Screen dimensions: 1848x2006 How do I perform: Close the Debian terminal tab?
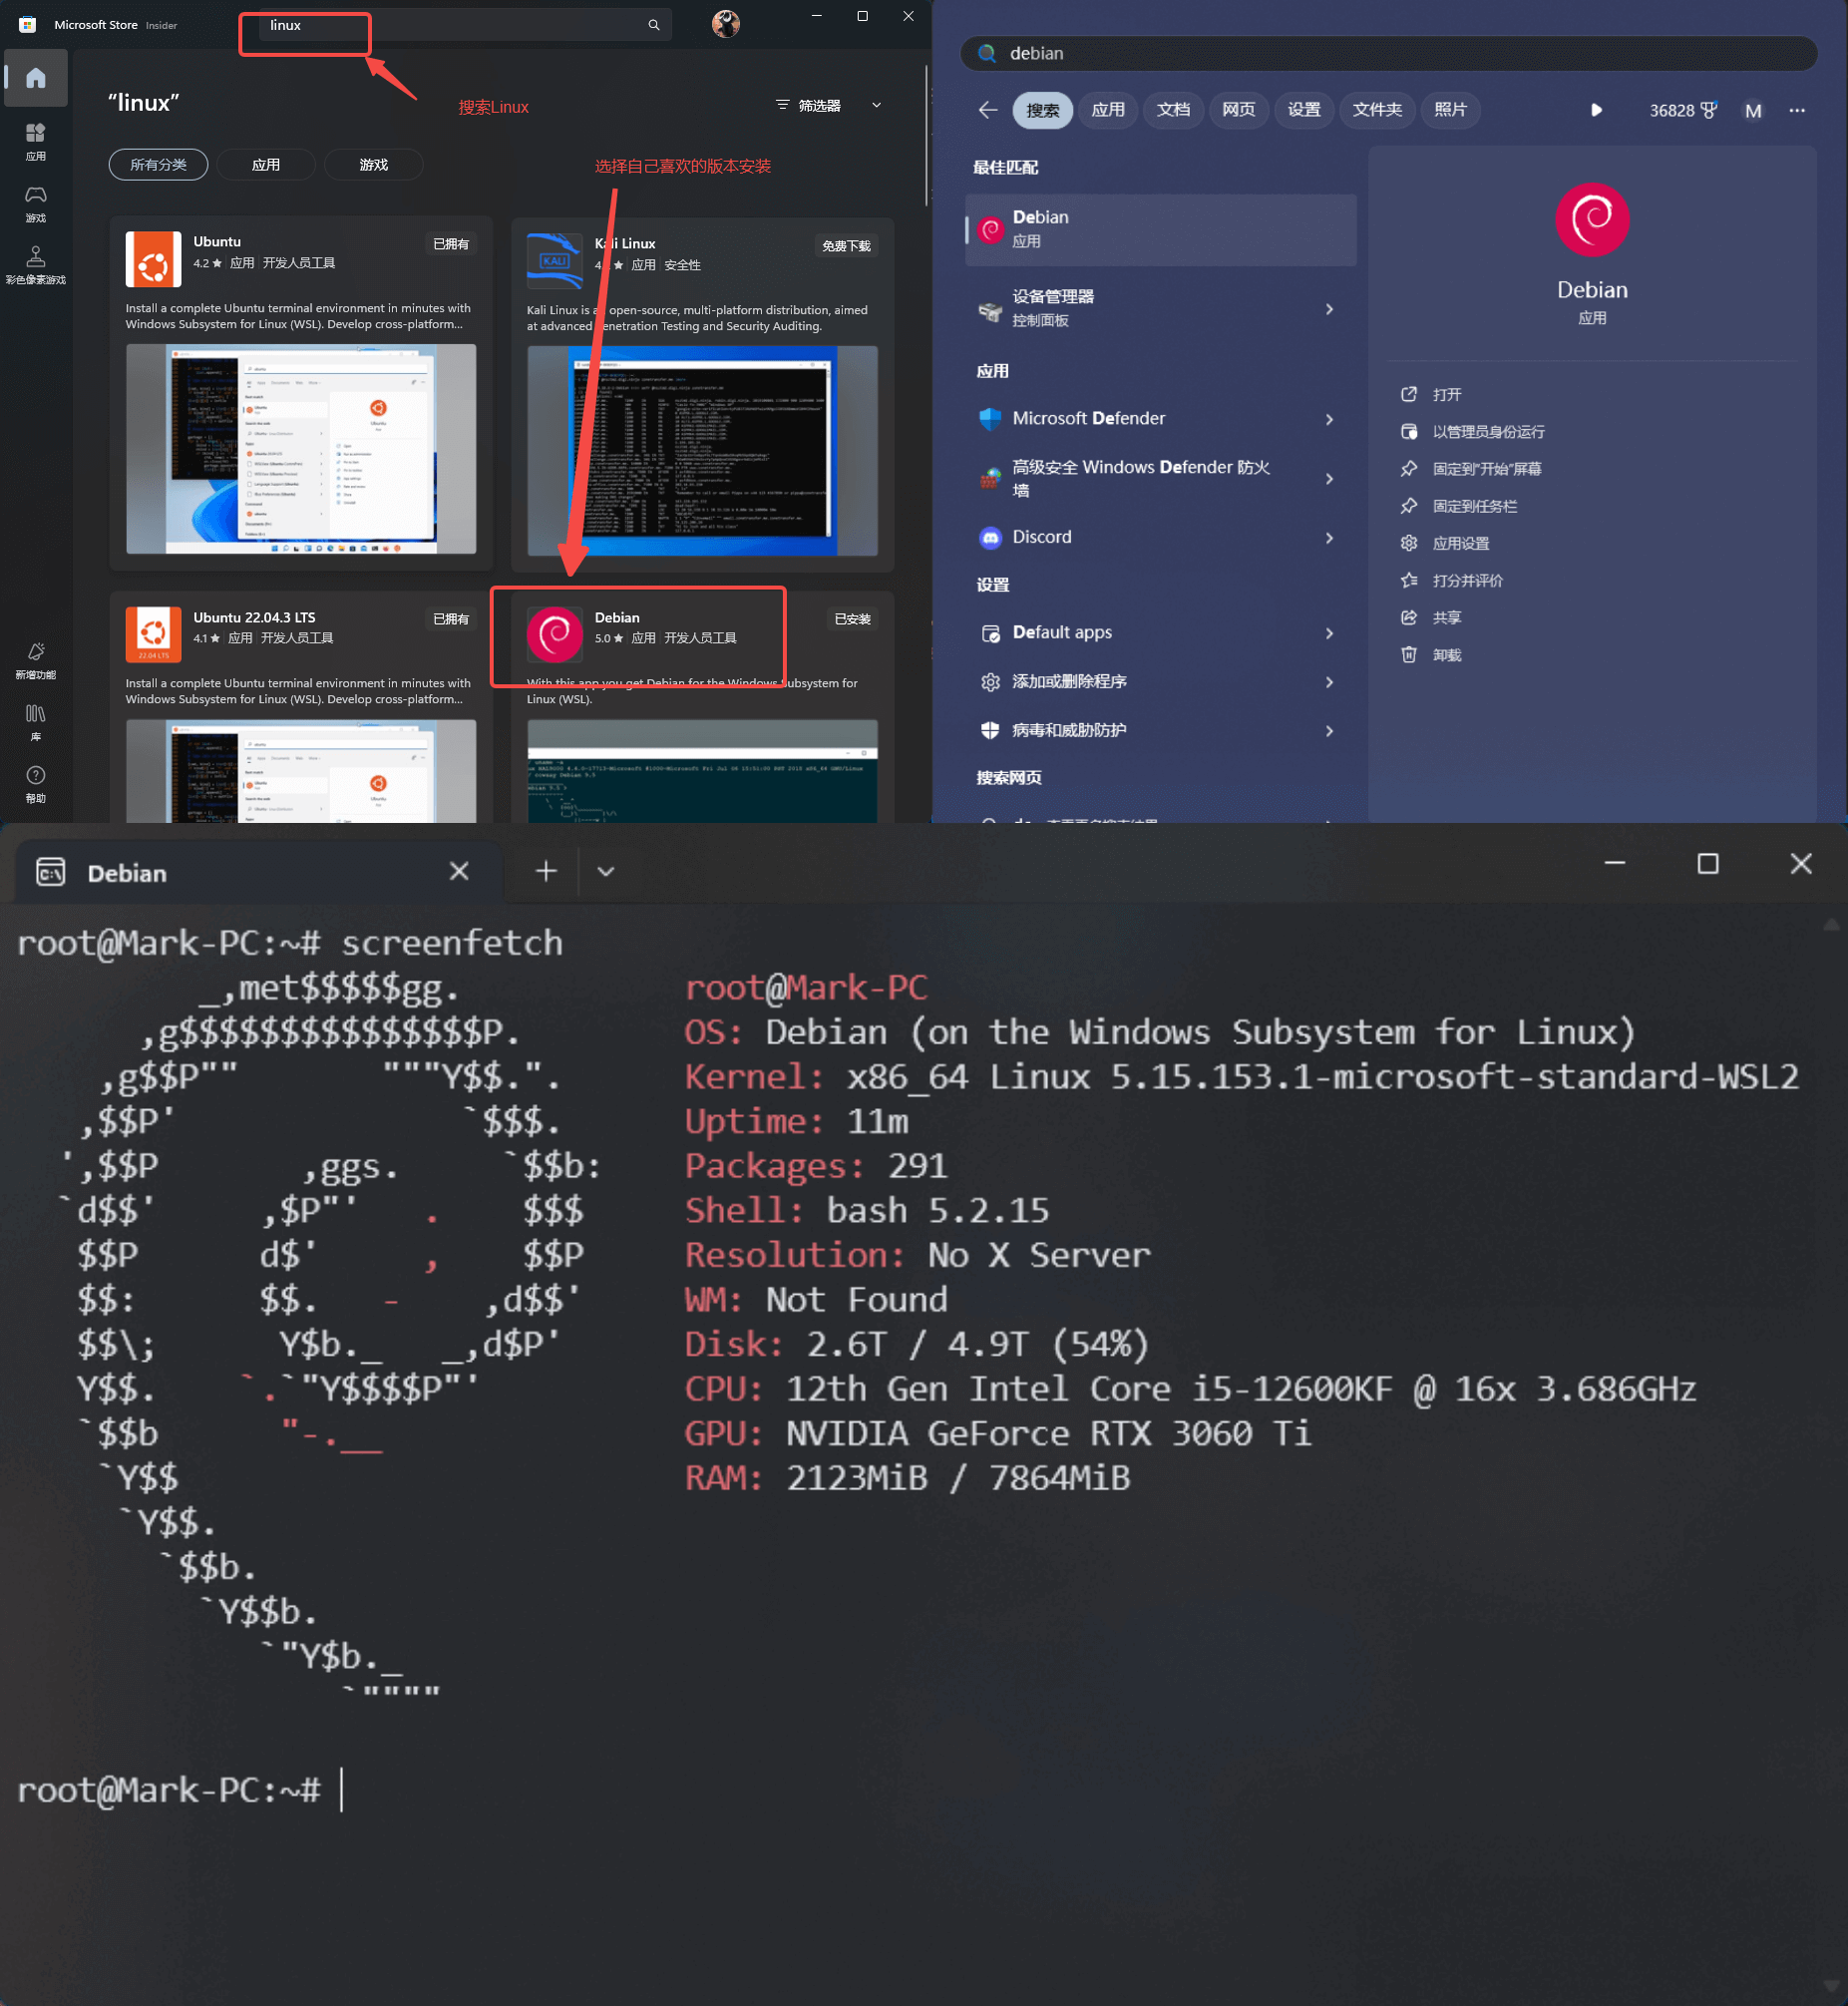pyautogui.click(x=459, y=871)
